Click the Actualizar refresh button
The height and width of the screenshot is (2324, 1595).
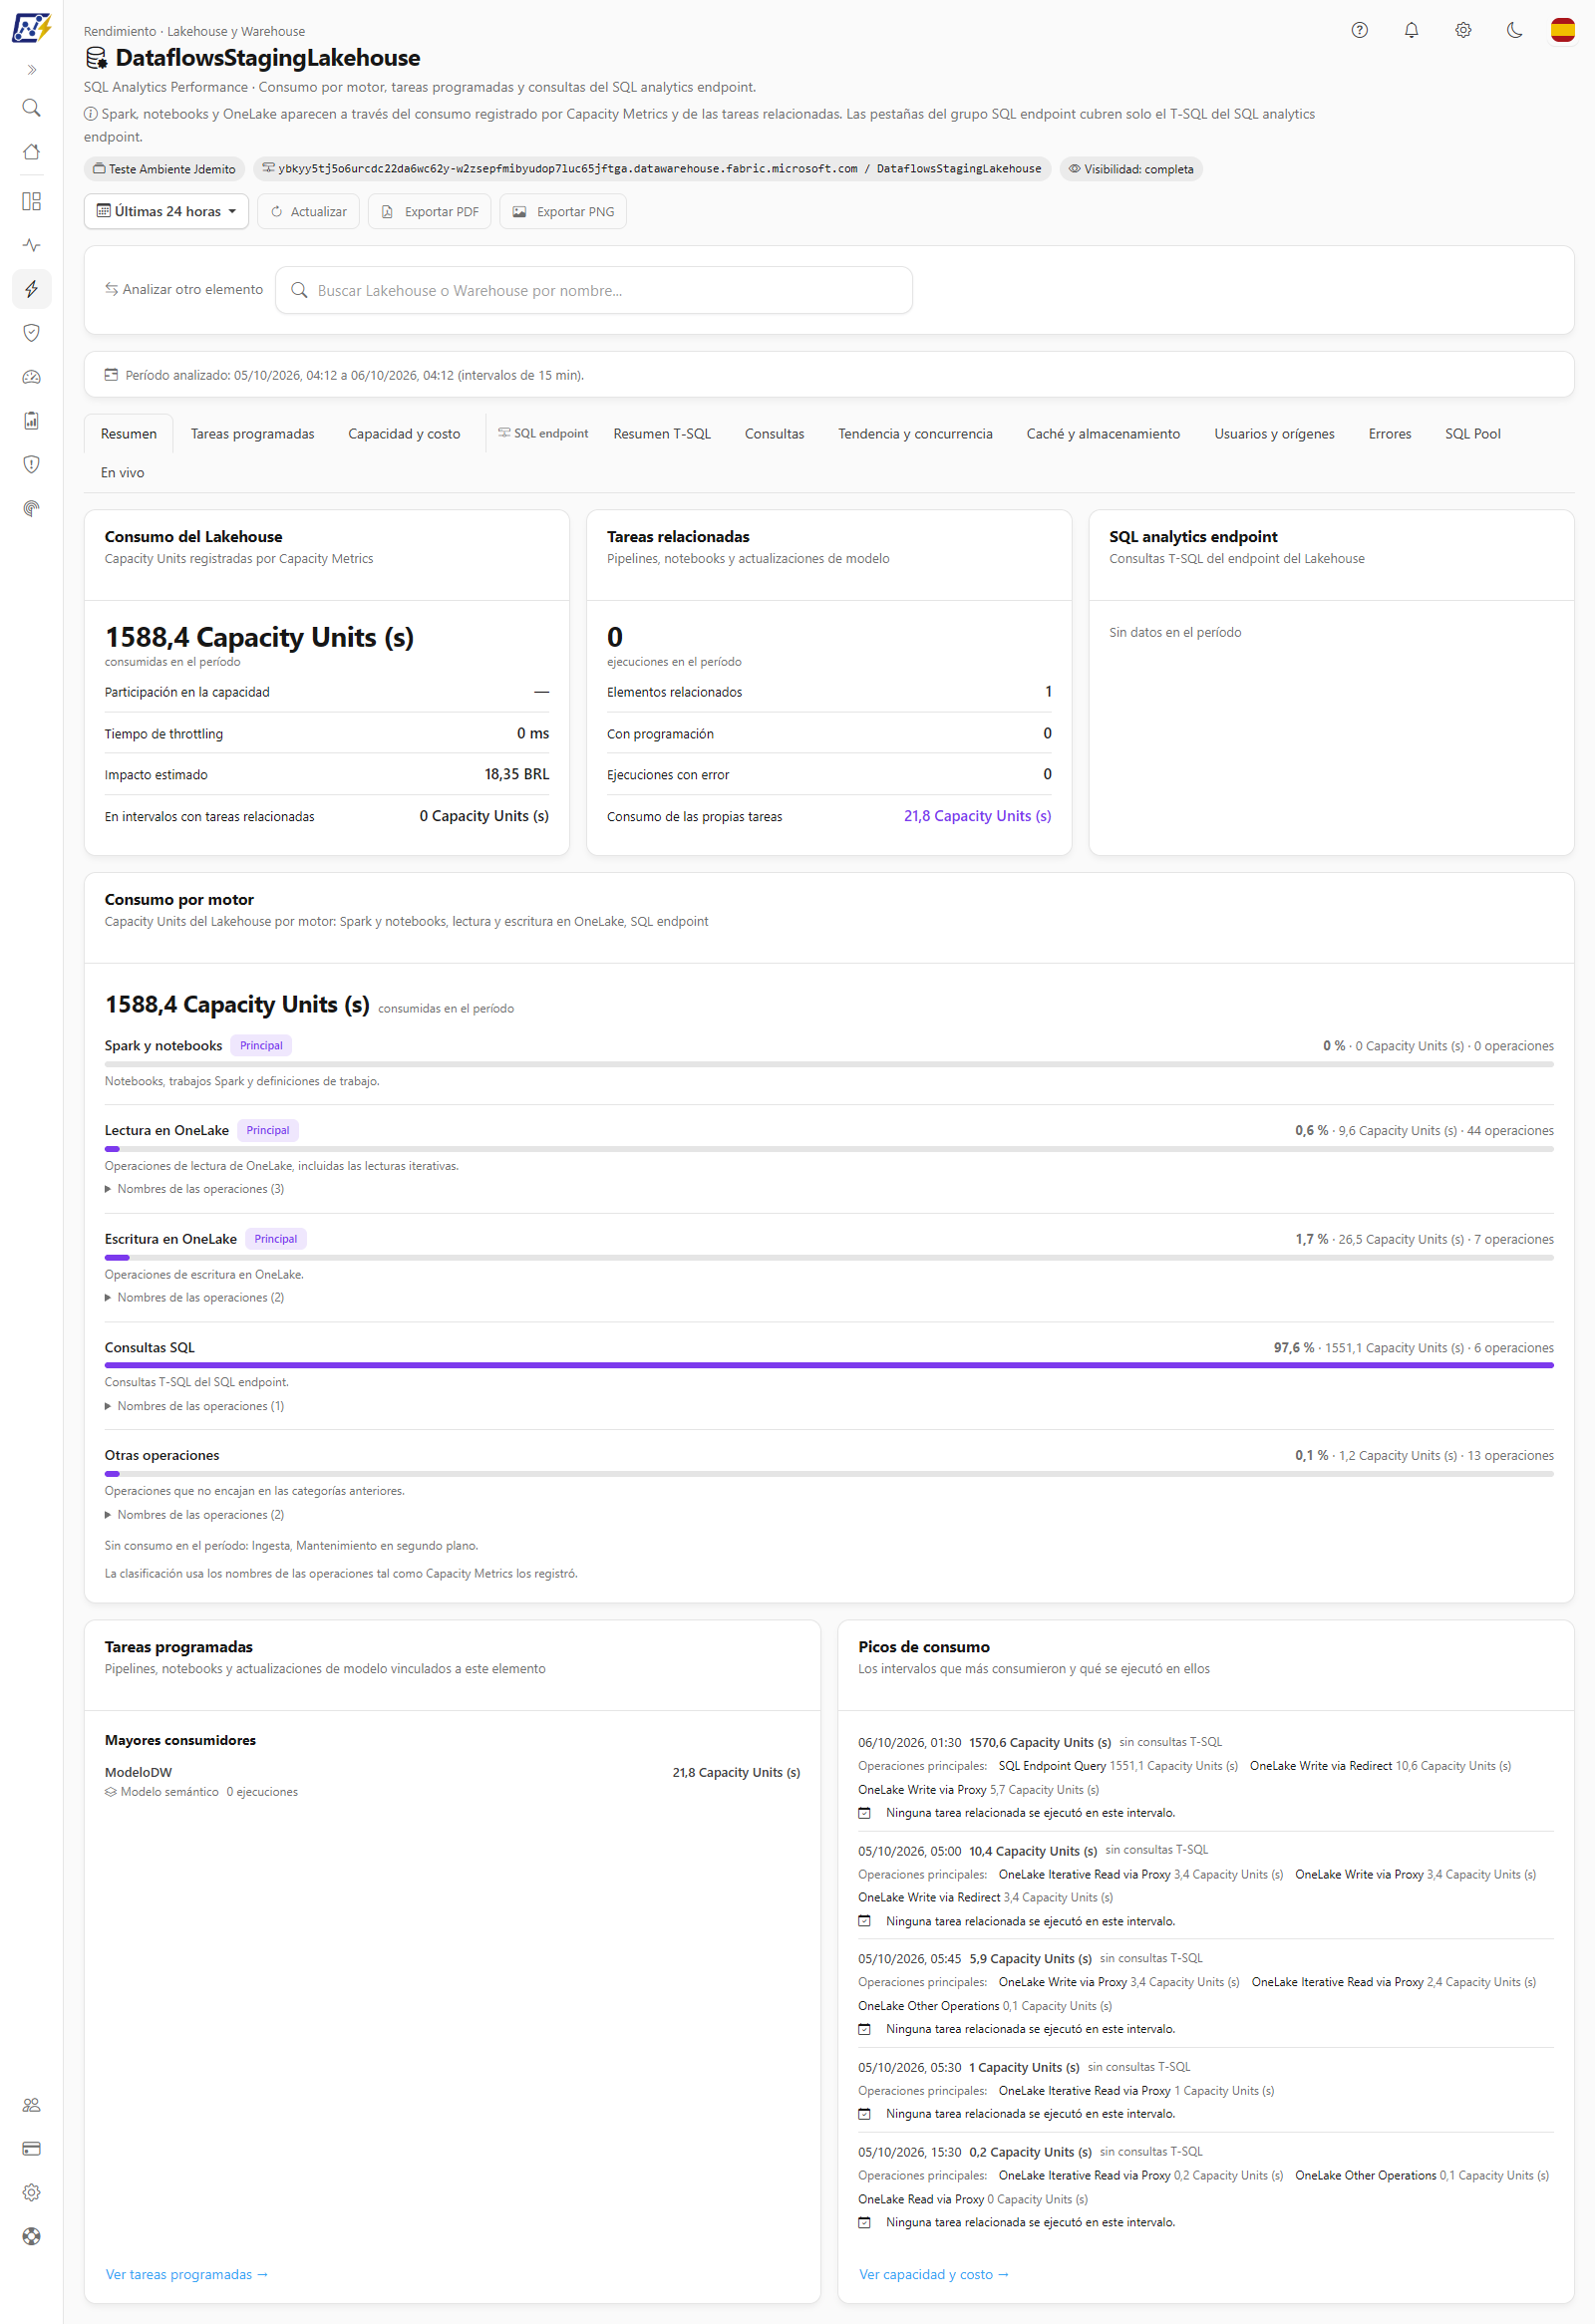[308, 211]
